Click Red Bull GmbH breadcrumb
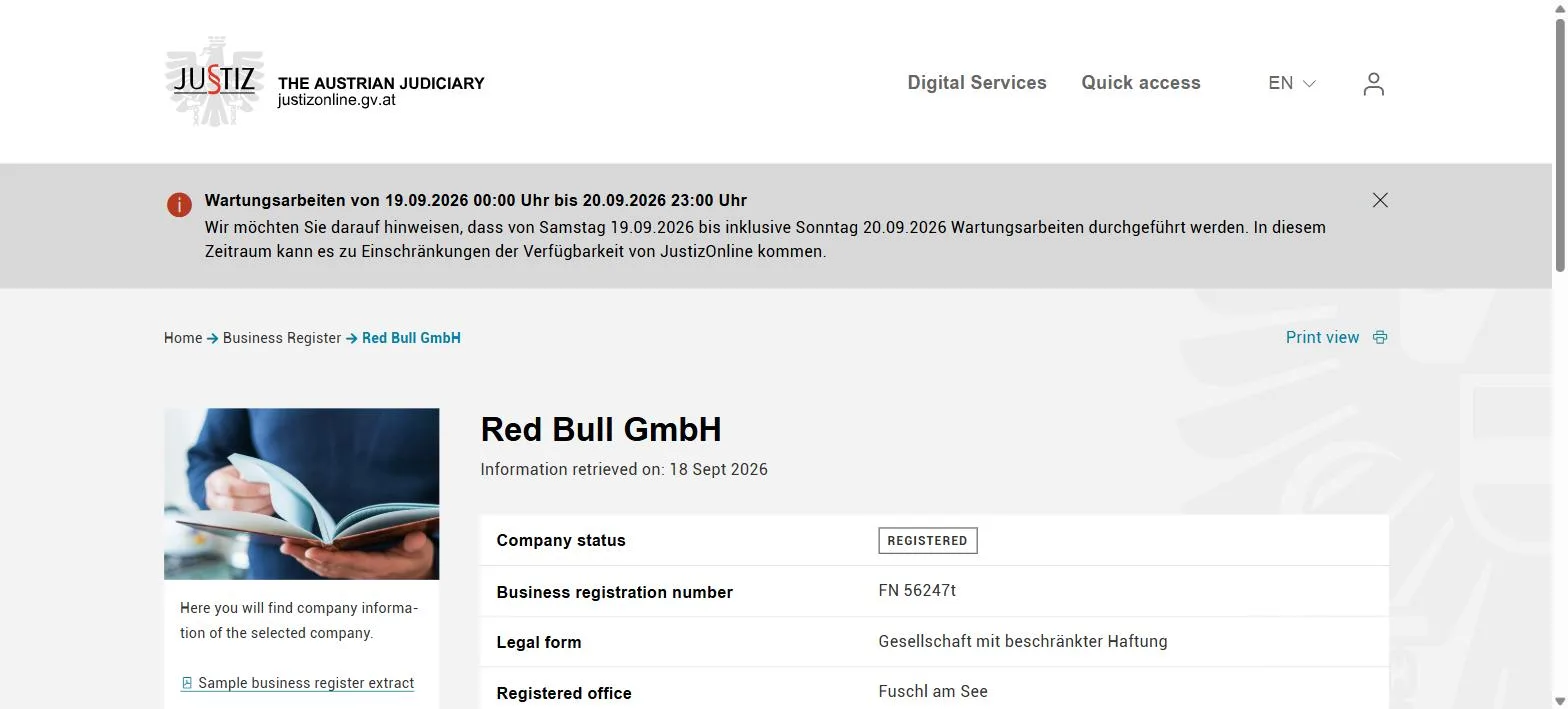 pyautogui.click(x=411, y=338)
